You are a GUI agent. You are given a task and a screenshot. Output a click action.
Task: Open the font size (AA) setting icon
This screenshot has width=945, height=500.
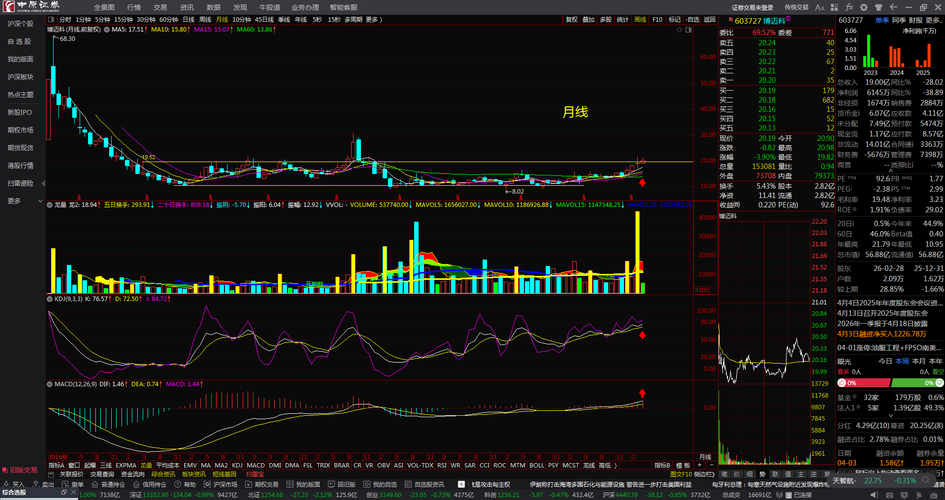(820, 7)
